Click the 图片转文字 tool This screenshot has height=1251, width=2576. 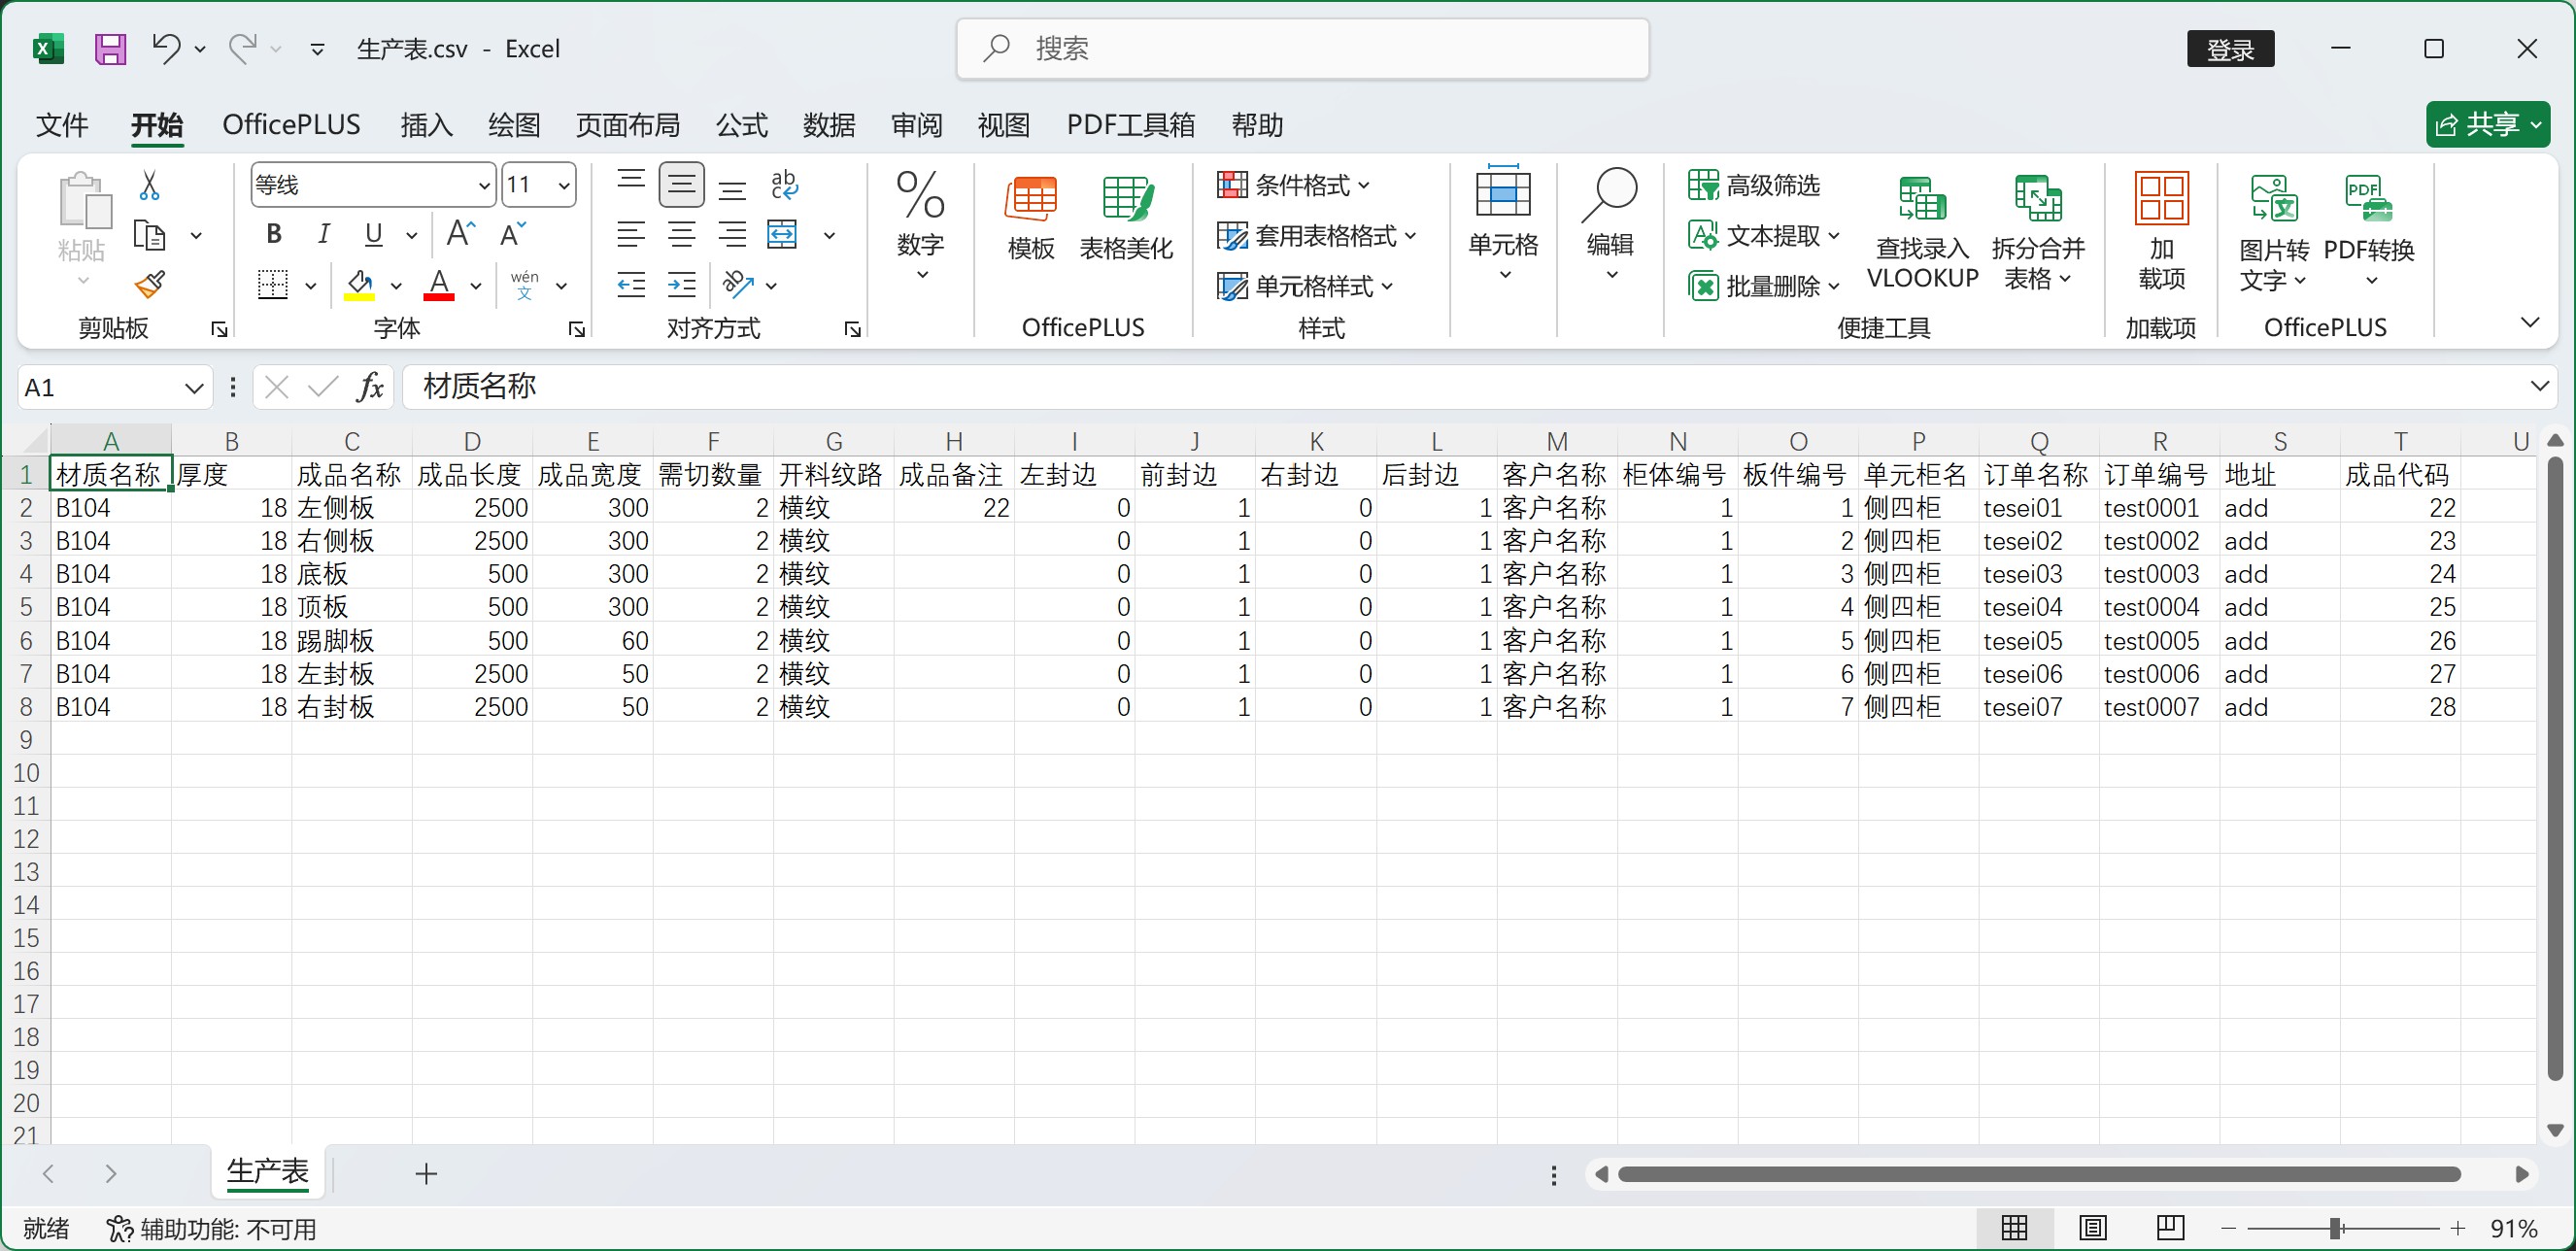coord(2274,233)
